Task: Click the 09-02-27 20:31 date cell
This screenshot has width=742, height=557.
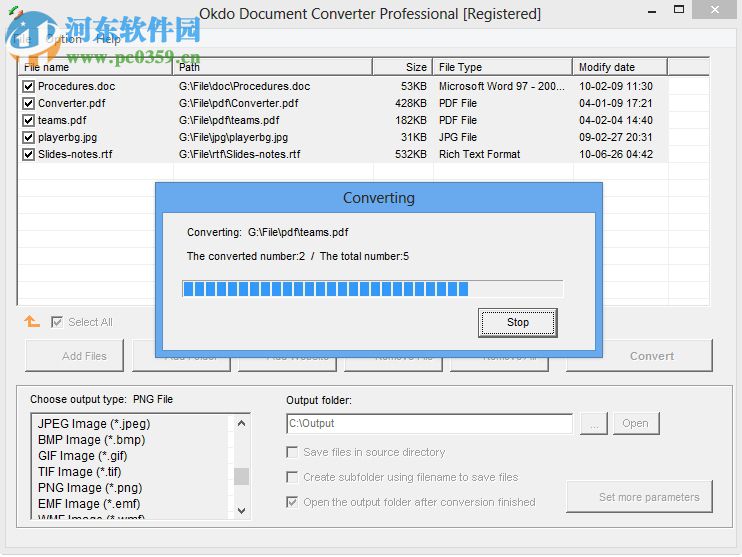Action: (616, 137)
